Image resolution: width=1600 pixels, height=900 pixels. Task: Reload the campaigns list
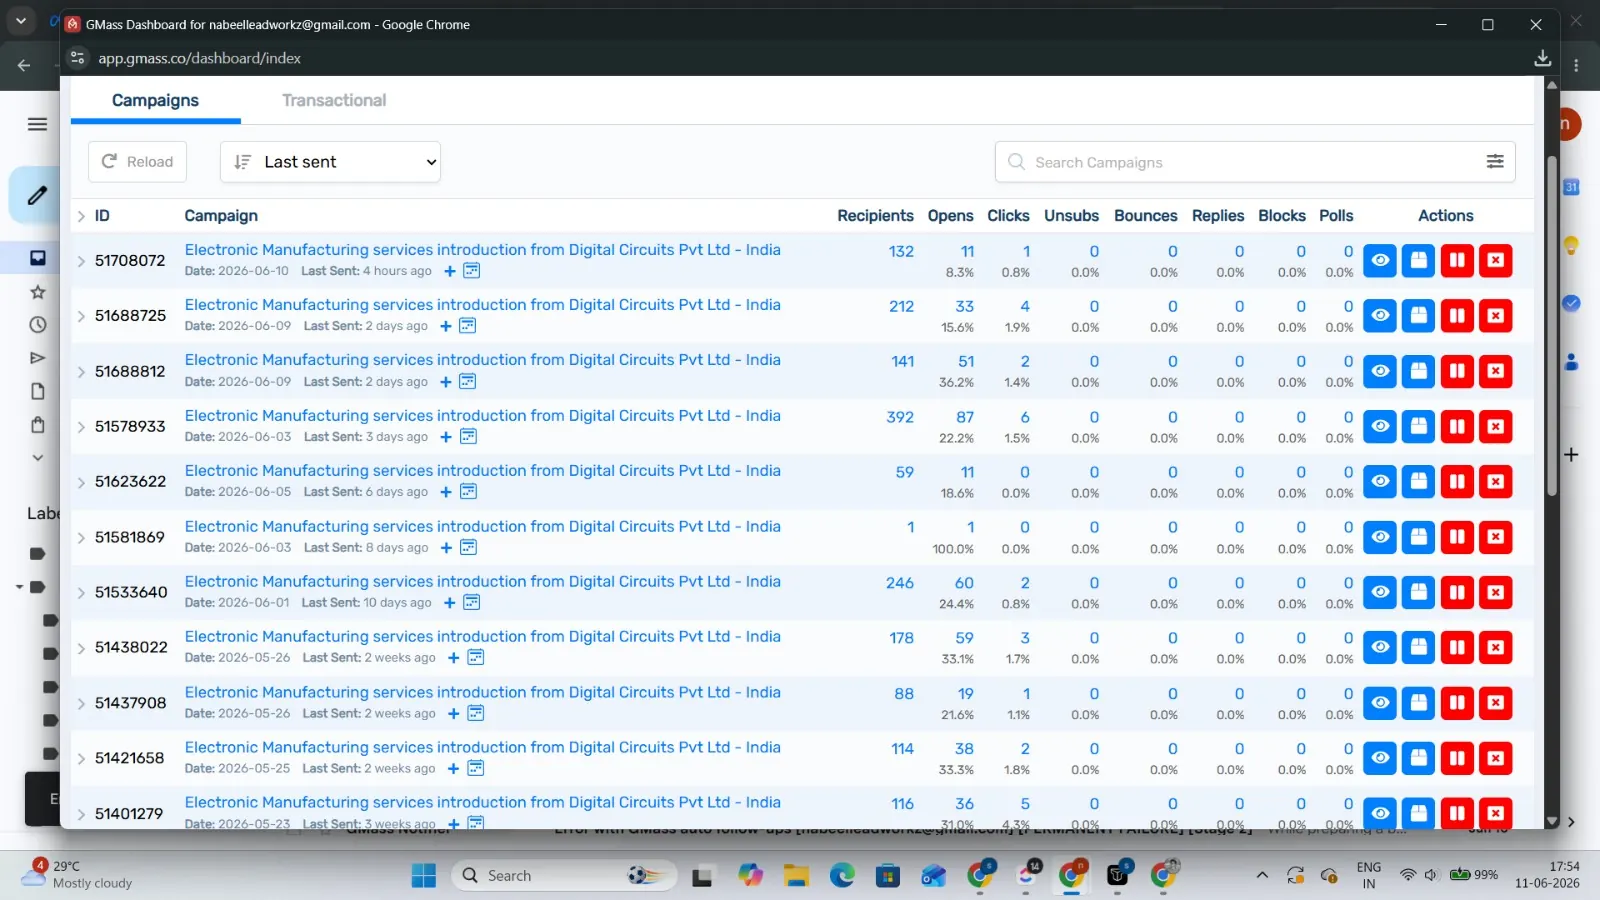point(137,162)
